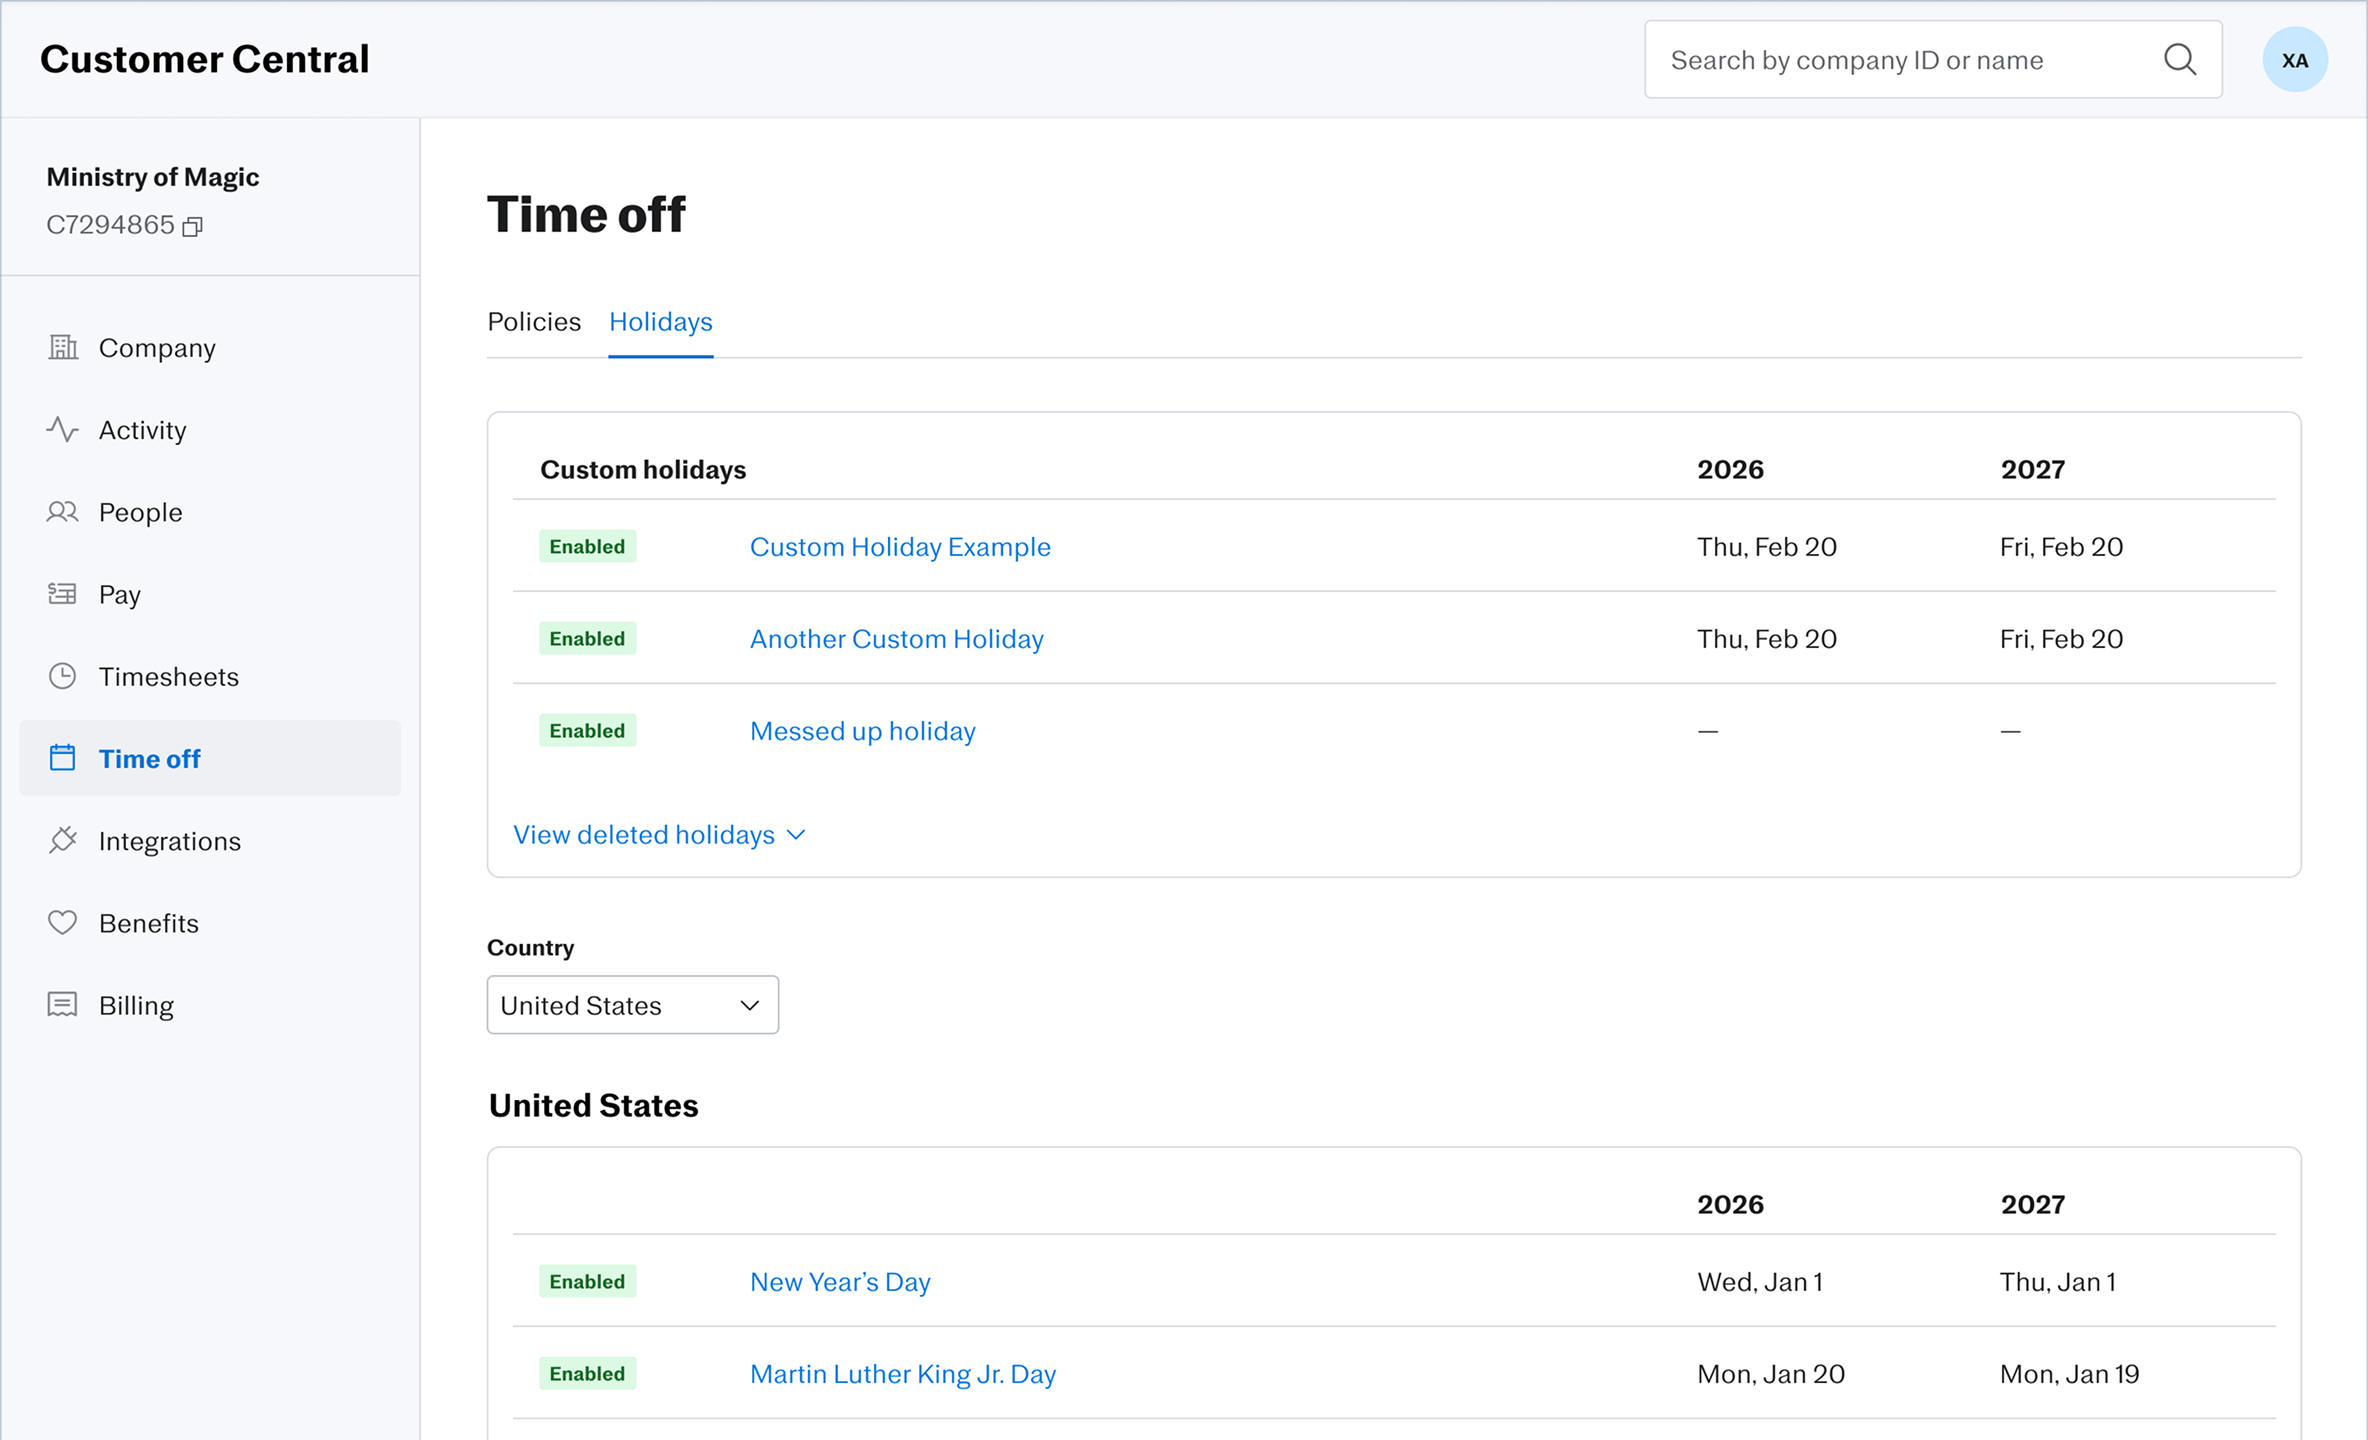Open Another Custom Holiday link
Screen dimensions: 2368x1440
(x=897, y=638)
